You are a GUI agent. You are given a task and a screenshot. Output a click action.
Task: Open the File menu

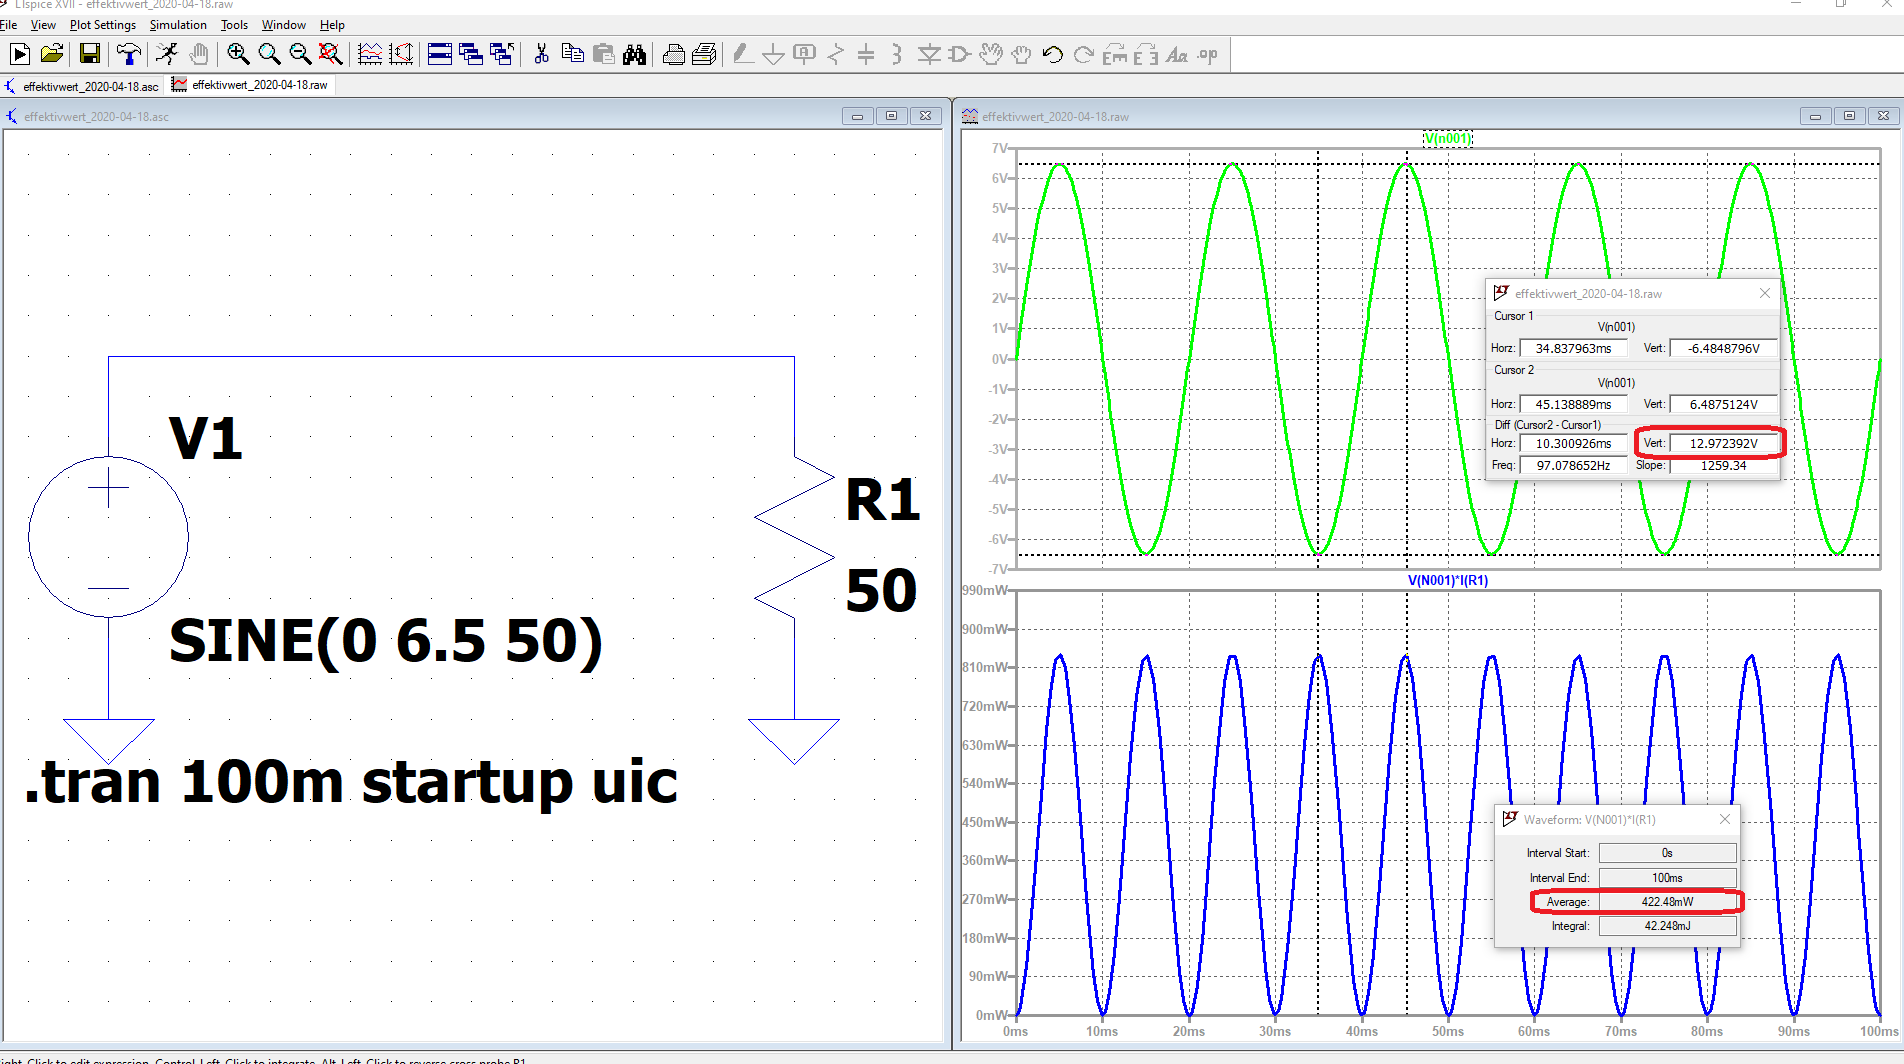[x=9, y=25]
